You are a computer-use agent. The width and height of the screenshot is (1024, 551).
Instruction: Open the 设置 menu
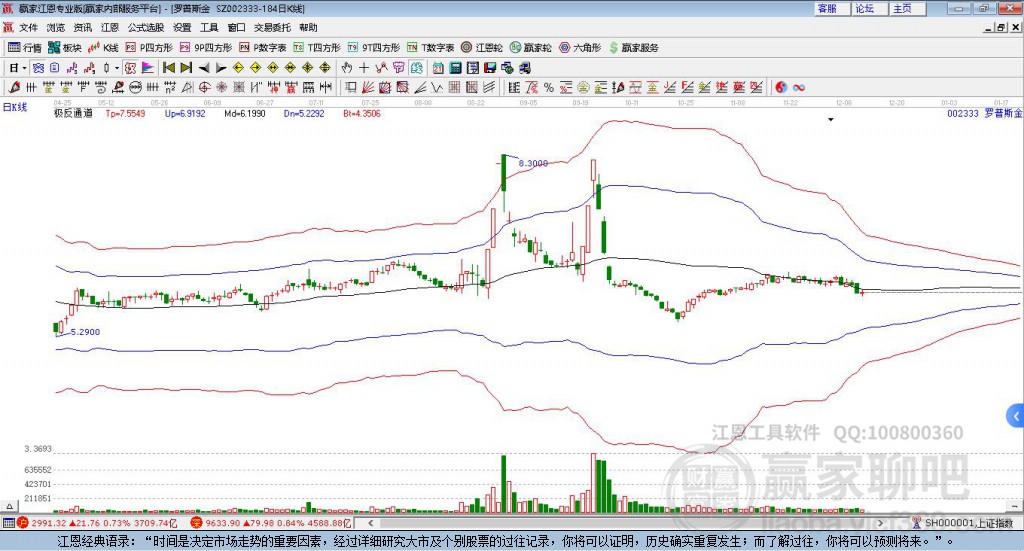(x=182, y=27)
